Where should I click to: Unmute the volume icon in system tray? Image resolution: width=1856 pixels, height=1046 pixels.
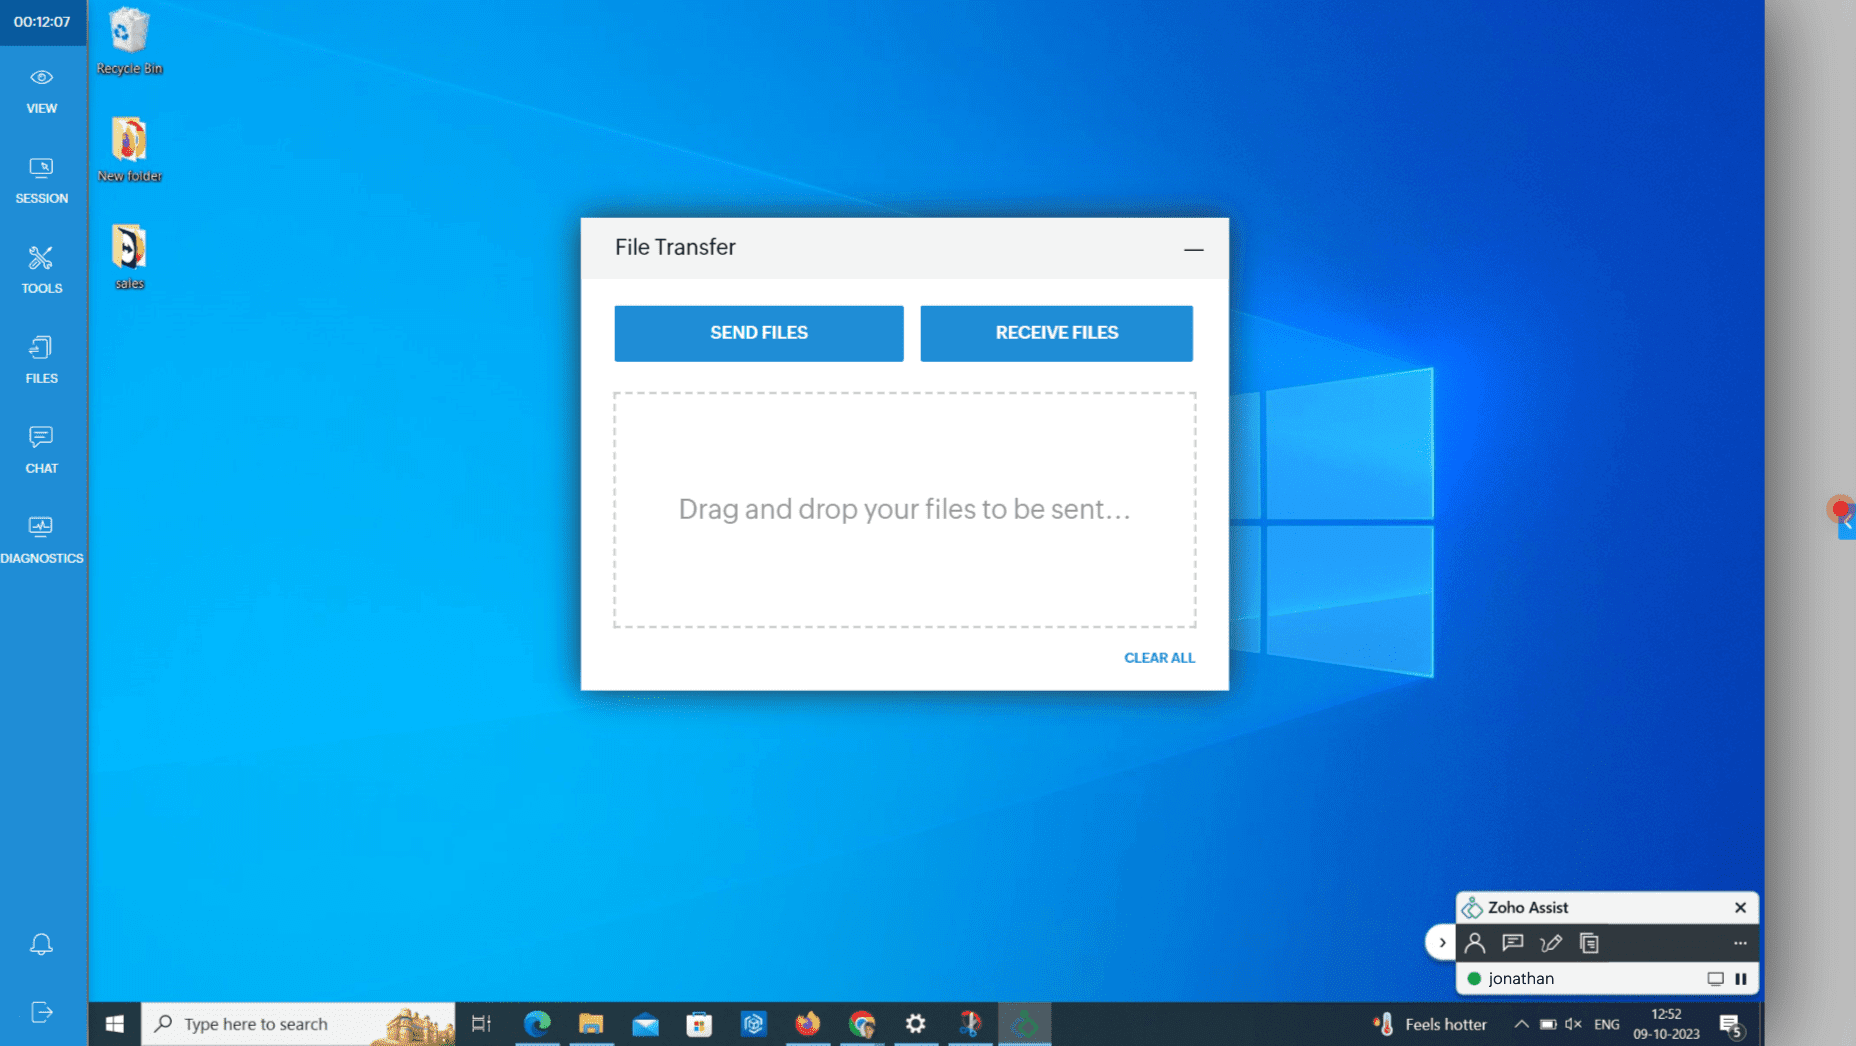1573,1024
